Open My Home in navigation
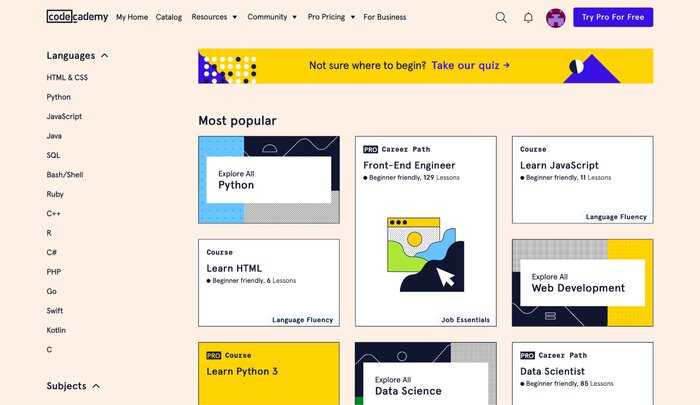 coord(132,17)
